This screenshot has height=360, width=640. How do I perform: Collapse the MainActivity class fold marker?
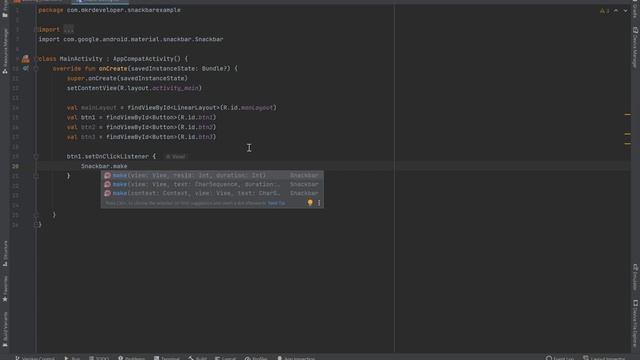coord(36,59)
